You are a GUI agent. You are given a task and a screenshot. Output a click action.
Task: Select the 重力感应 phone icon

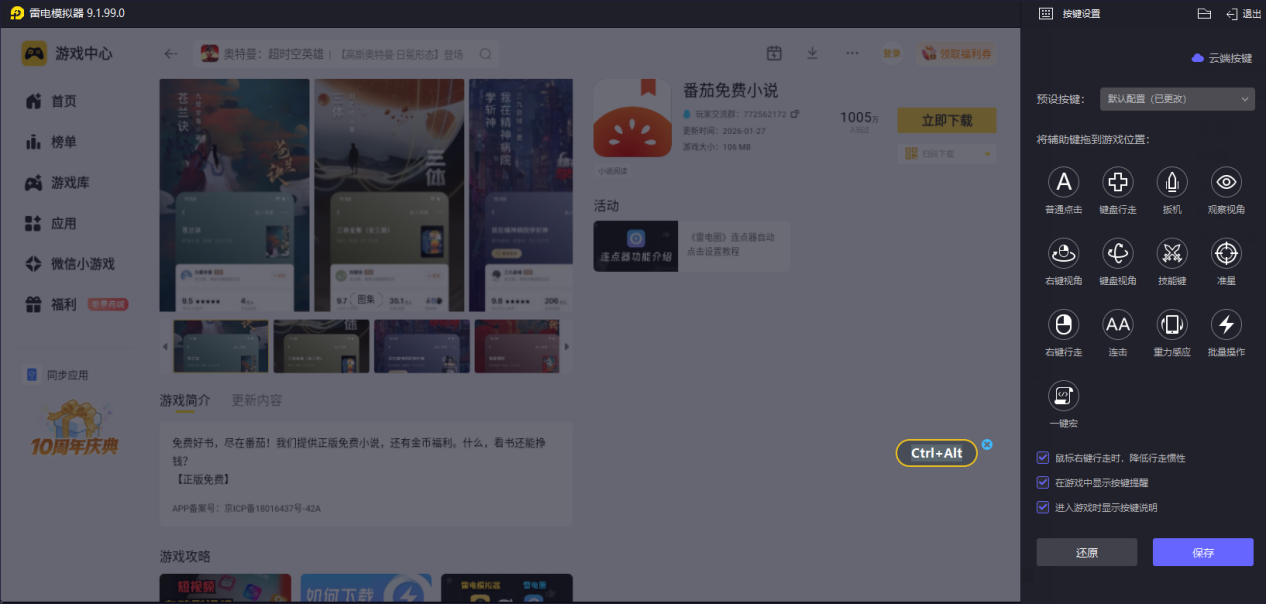coord(1172,324)
